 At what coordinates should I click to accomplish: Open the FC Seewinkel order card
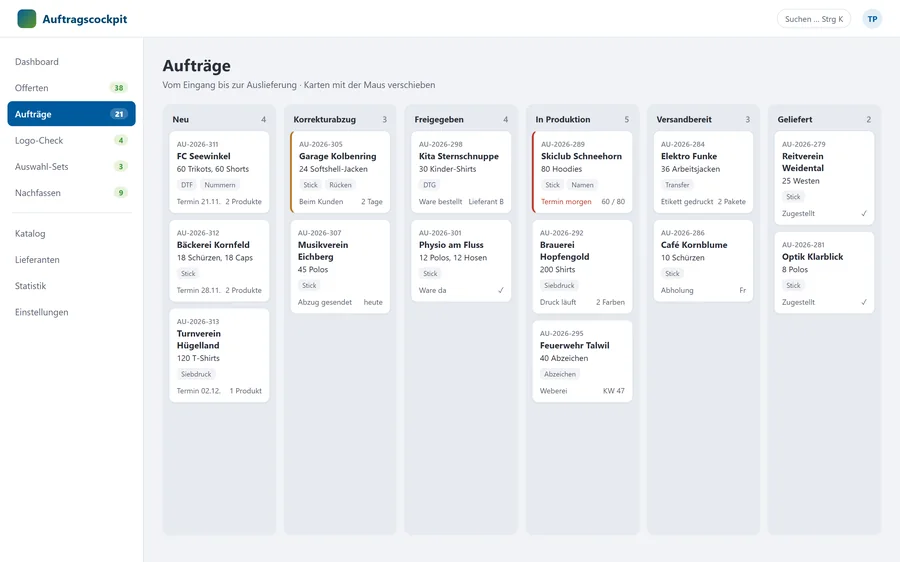(219, 172)
